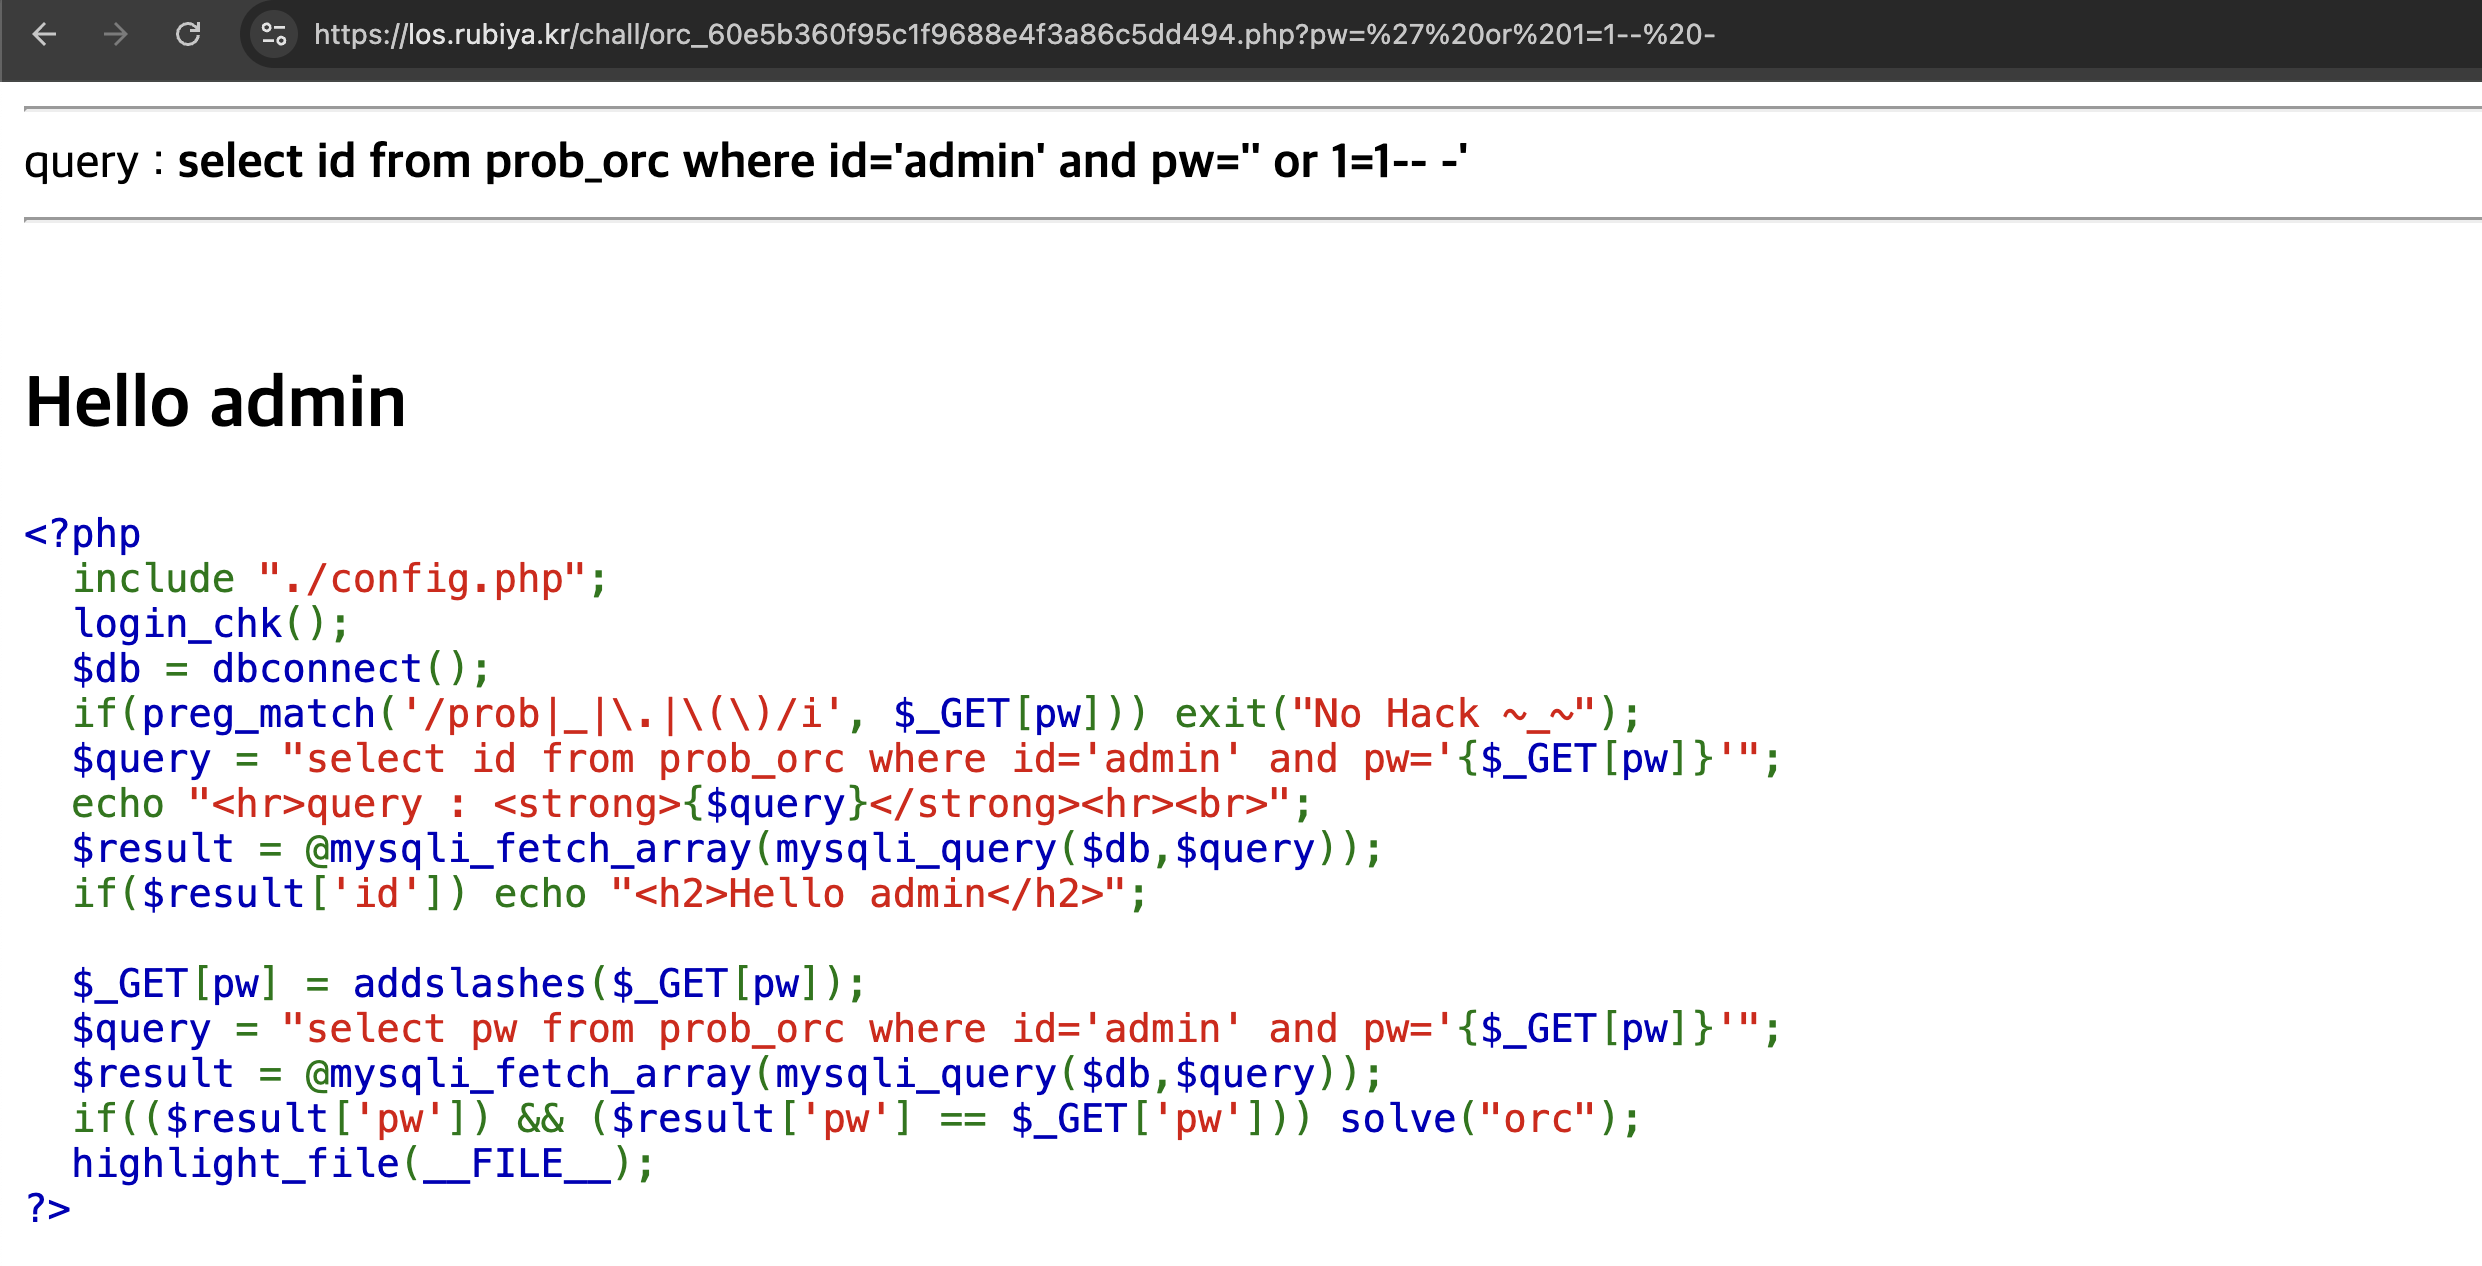Click the 'query :' label
Image resolution: width=2482 pixels, height=1266 pixels.
94,162
